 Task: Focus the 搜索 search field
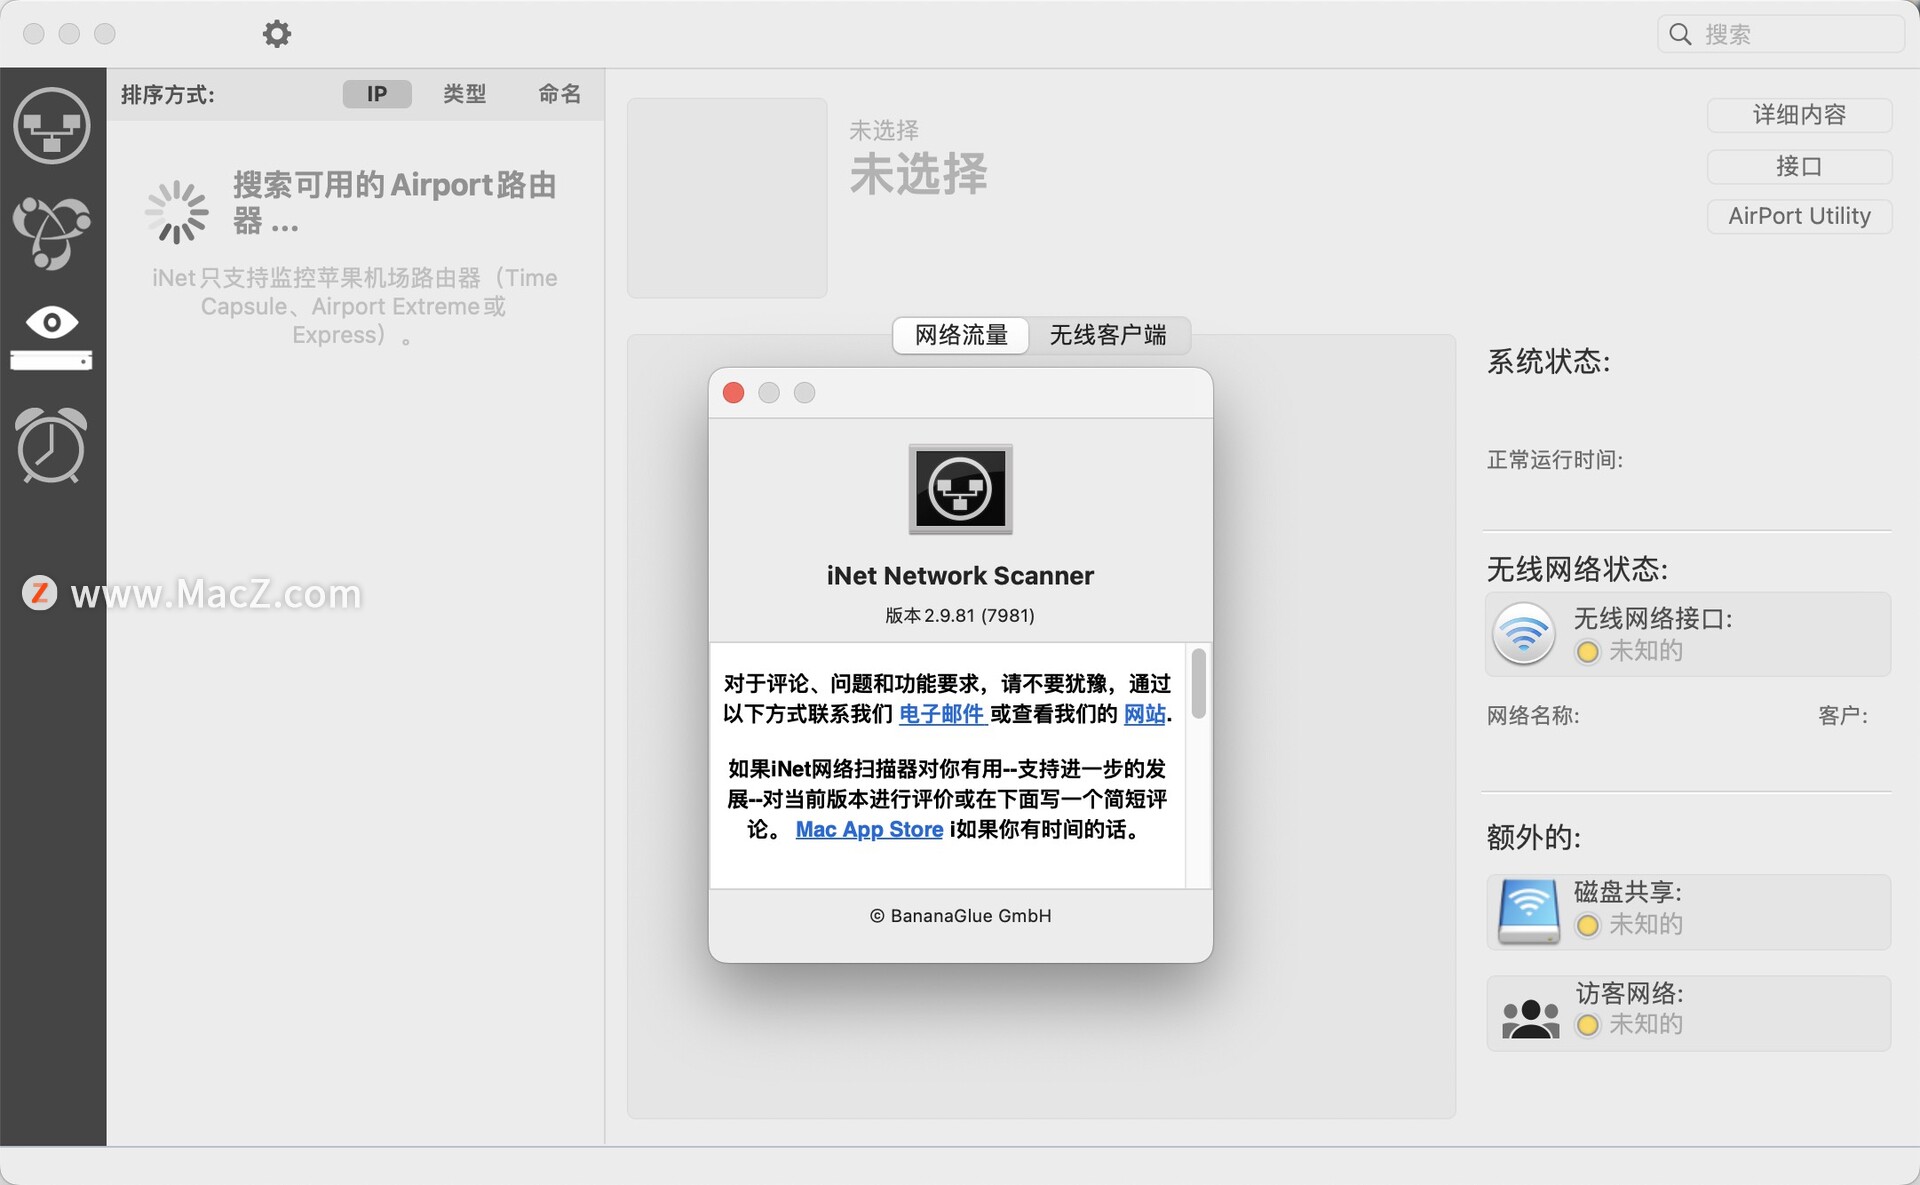tap(1781, 34)
